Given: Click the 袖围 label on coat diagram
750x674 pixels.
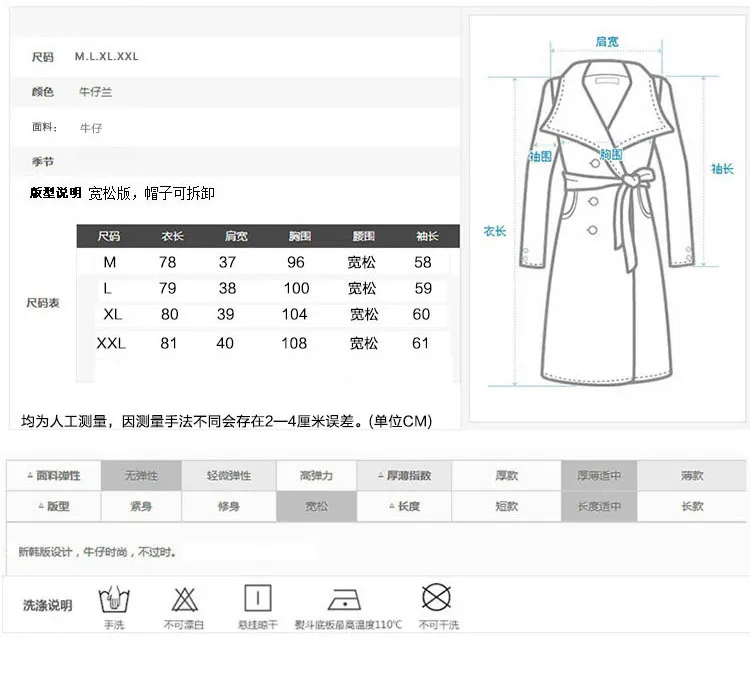Looking at the screenshot, I should (540, 156).
